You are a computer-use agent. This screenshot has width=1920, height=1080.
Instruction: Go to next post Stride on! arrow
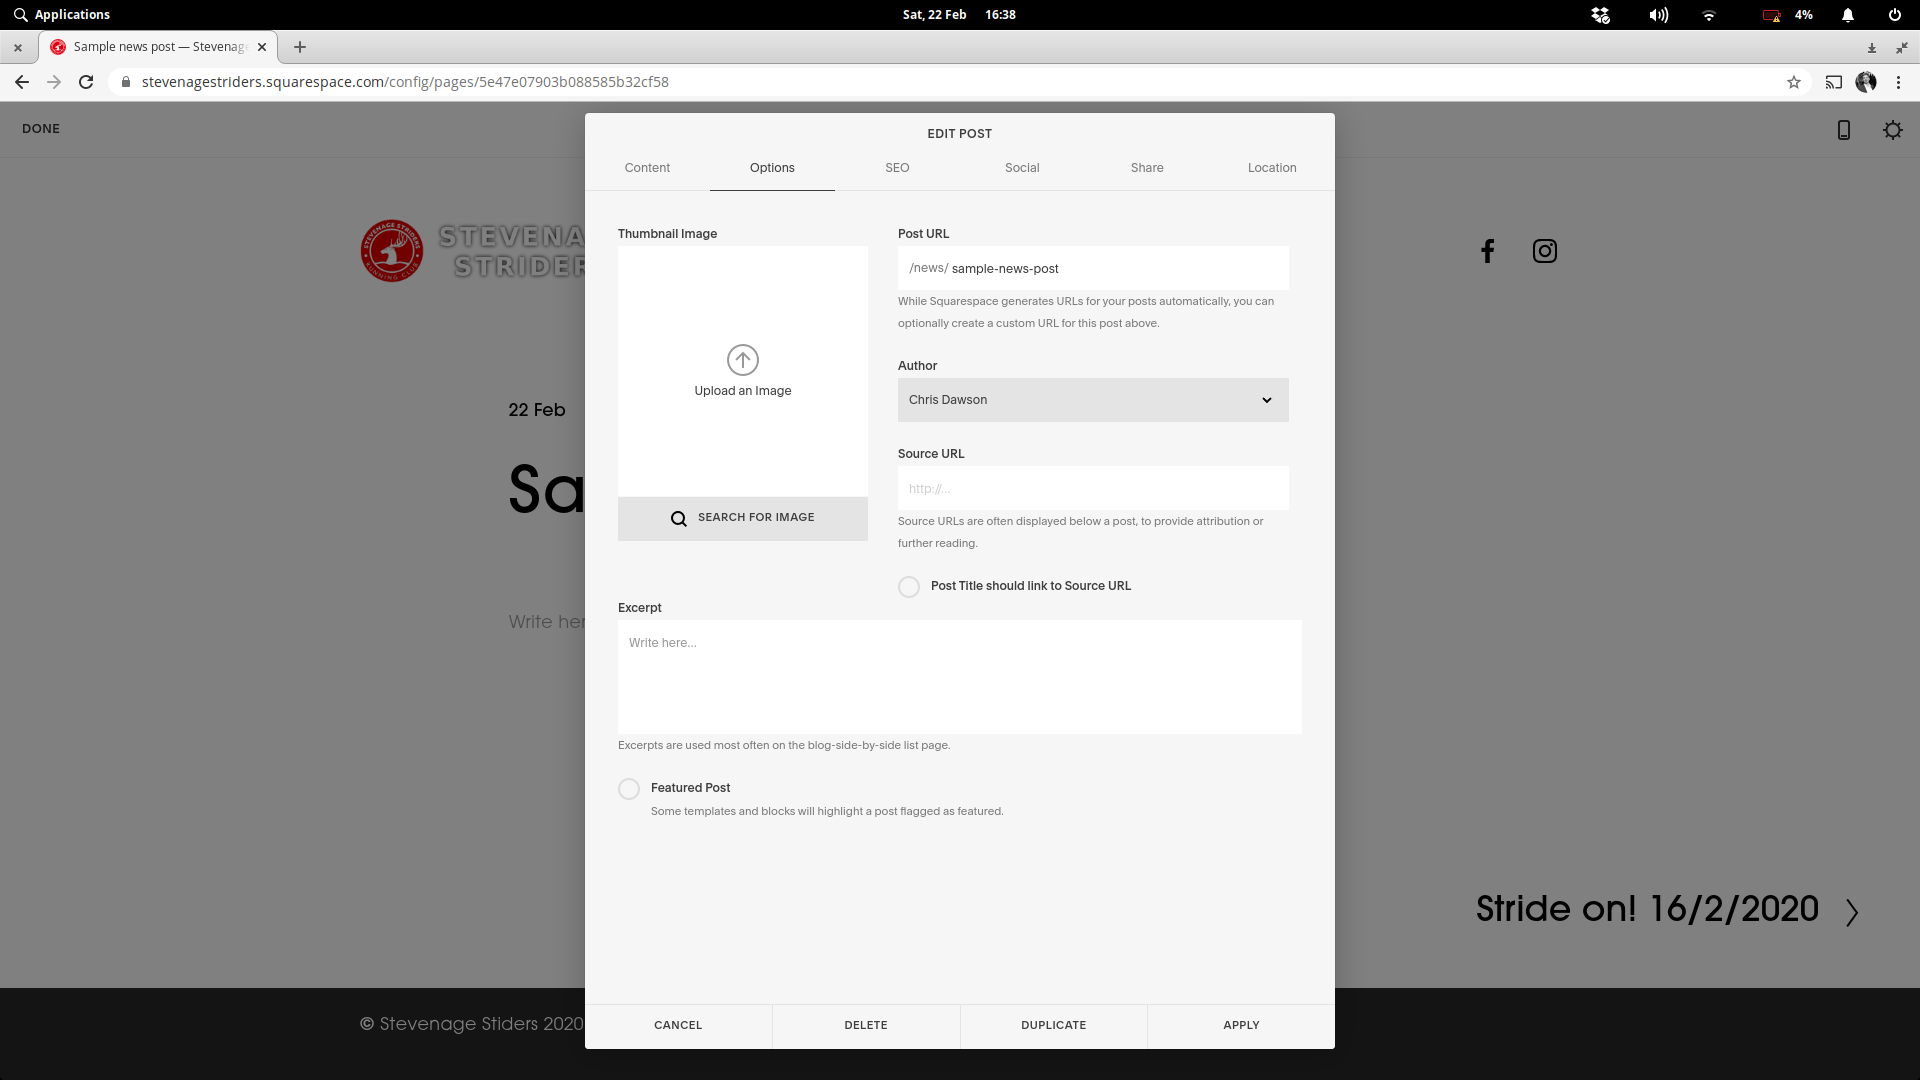pyautogui.click(x=1852, y=912)
